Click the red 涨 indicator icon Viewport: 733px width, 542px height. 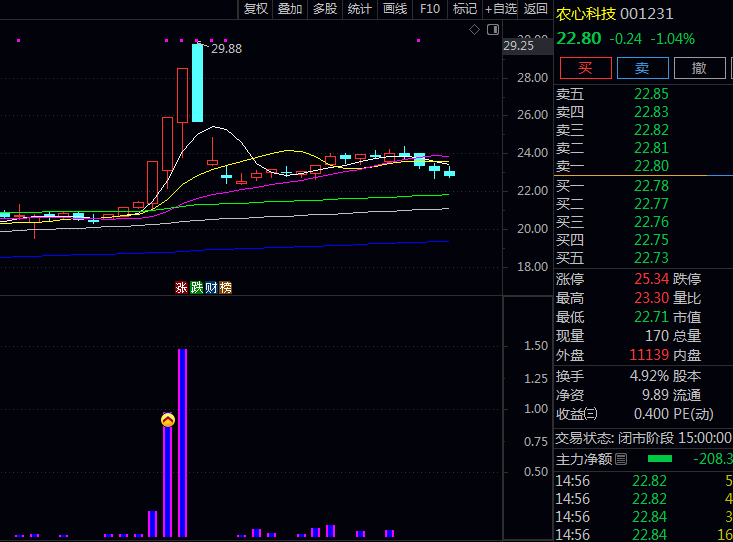click(x=181, y=288)
